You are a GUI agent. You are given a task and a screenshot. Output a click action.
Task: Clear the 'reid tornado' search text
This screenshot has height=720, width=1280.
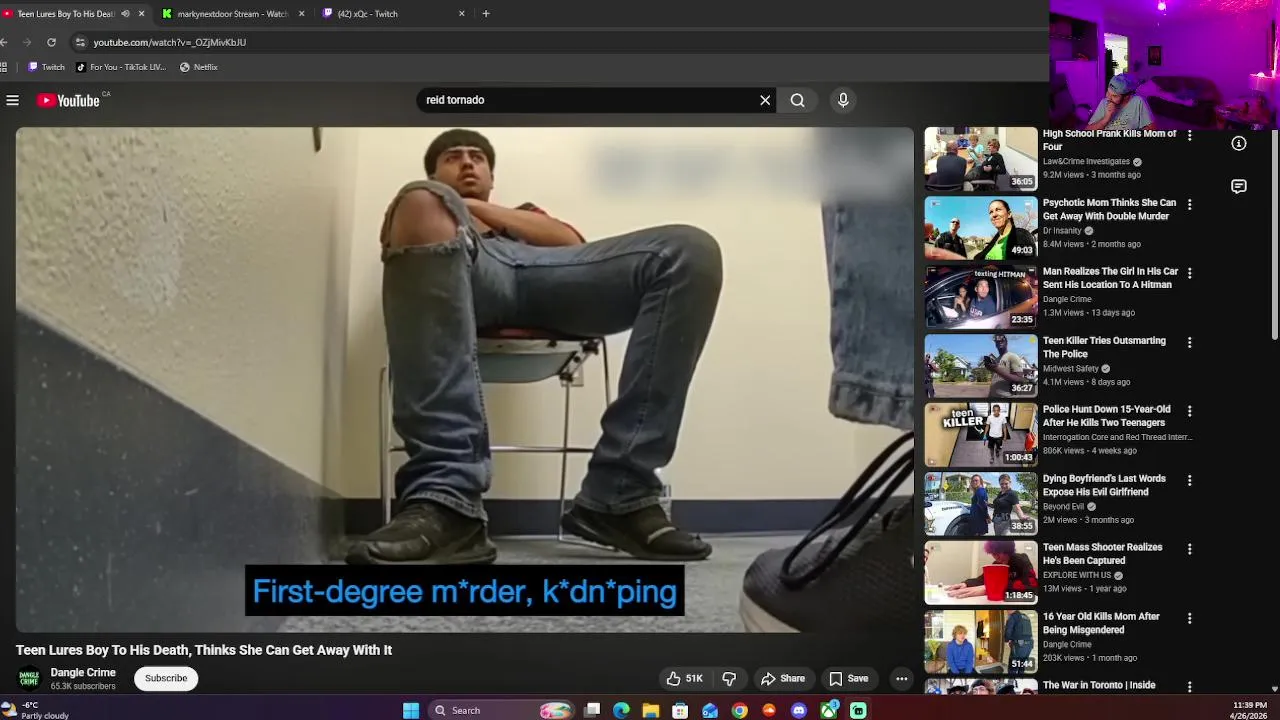tap(765, 100)
